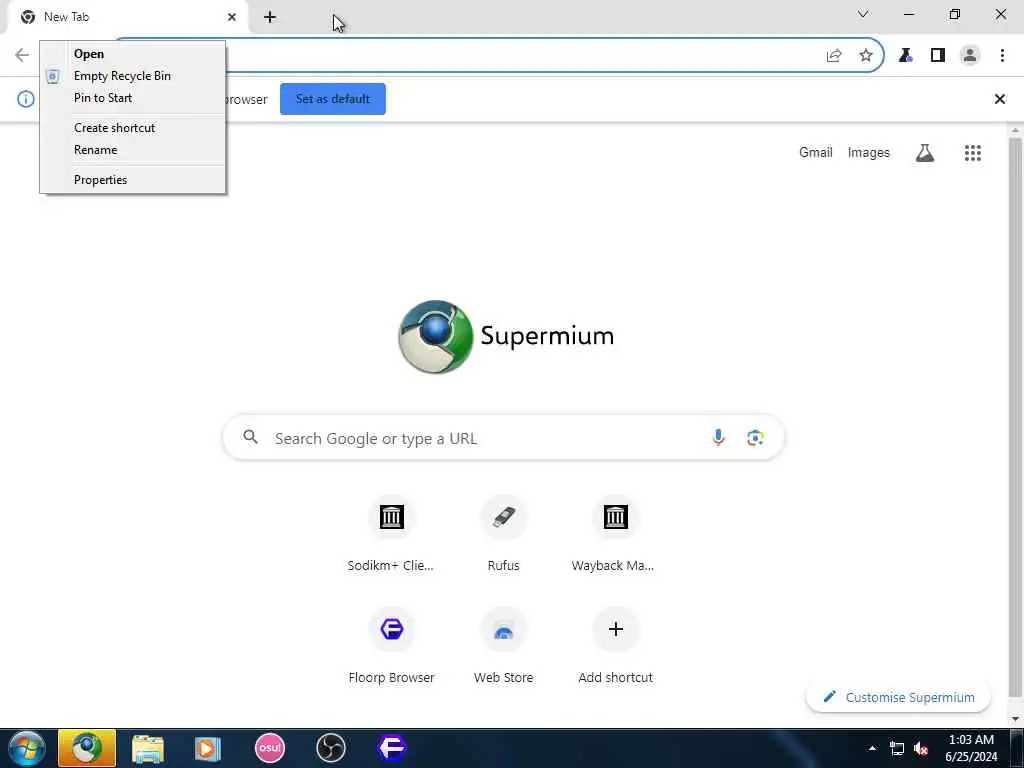Start voice search with the microphone

[x=718, y=438]
